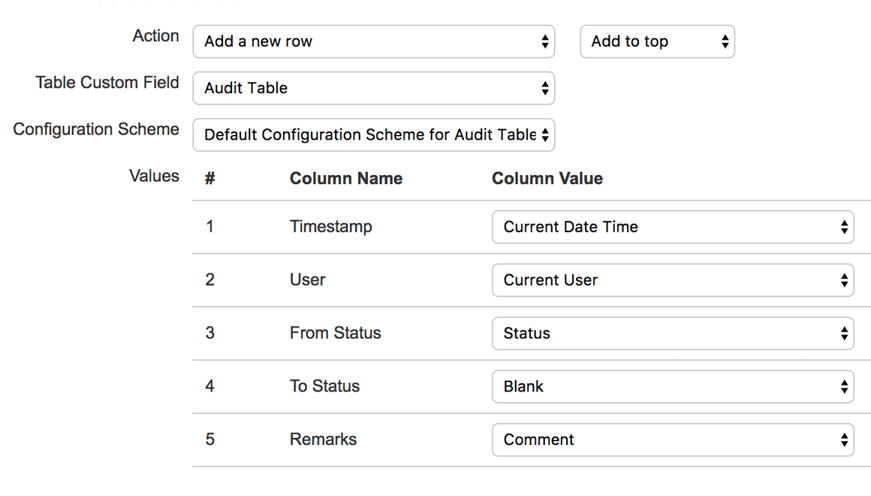Expand the Comment dropdown for Remarks
871x496 pixels.
pos(672,439)
